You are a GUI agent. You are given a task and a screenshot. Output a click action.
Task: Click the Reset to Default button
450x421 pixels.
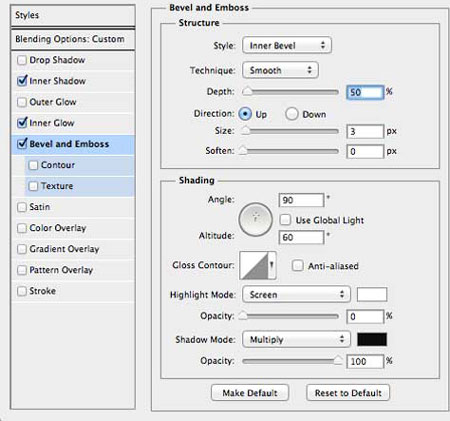click(348, 393)
